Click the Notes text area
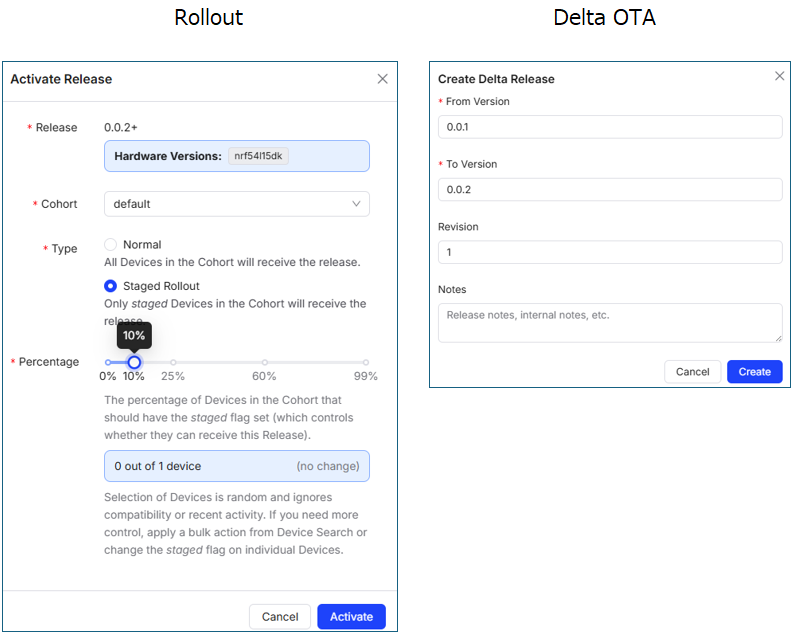Image resolution: width=798 pixels, height=637 pixels. tap(610, 323)
